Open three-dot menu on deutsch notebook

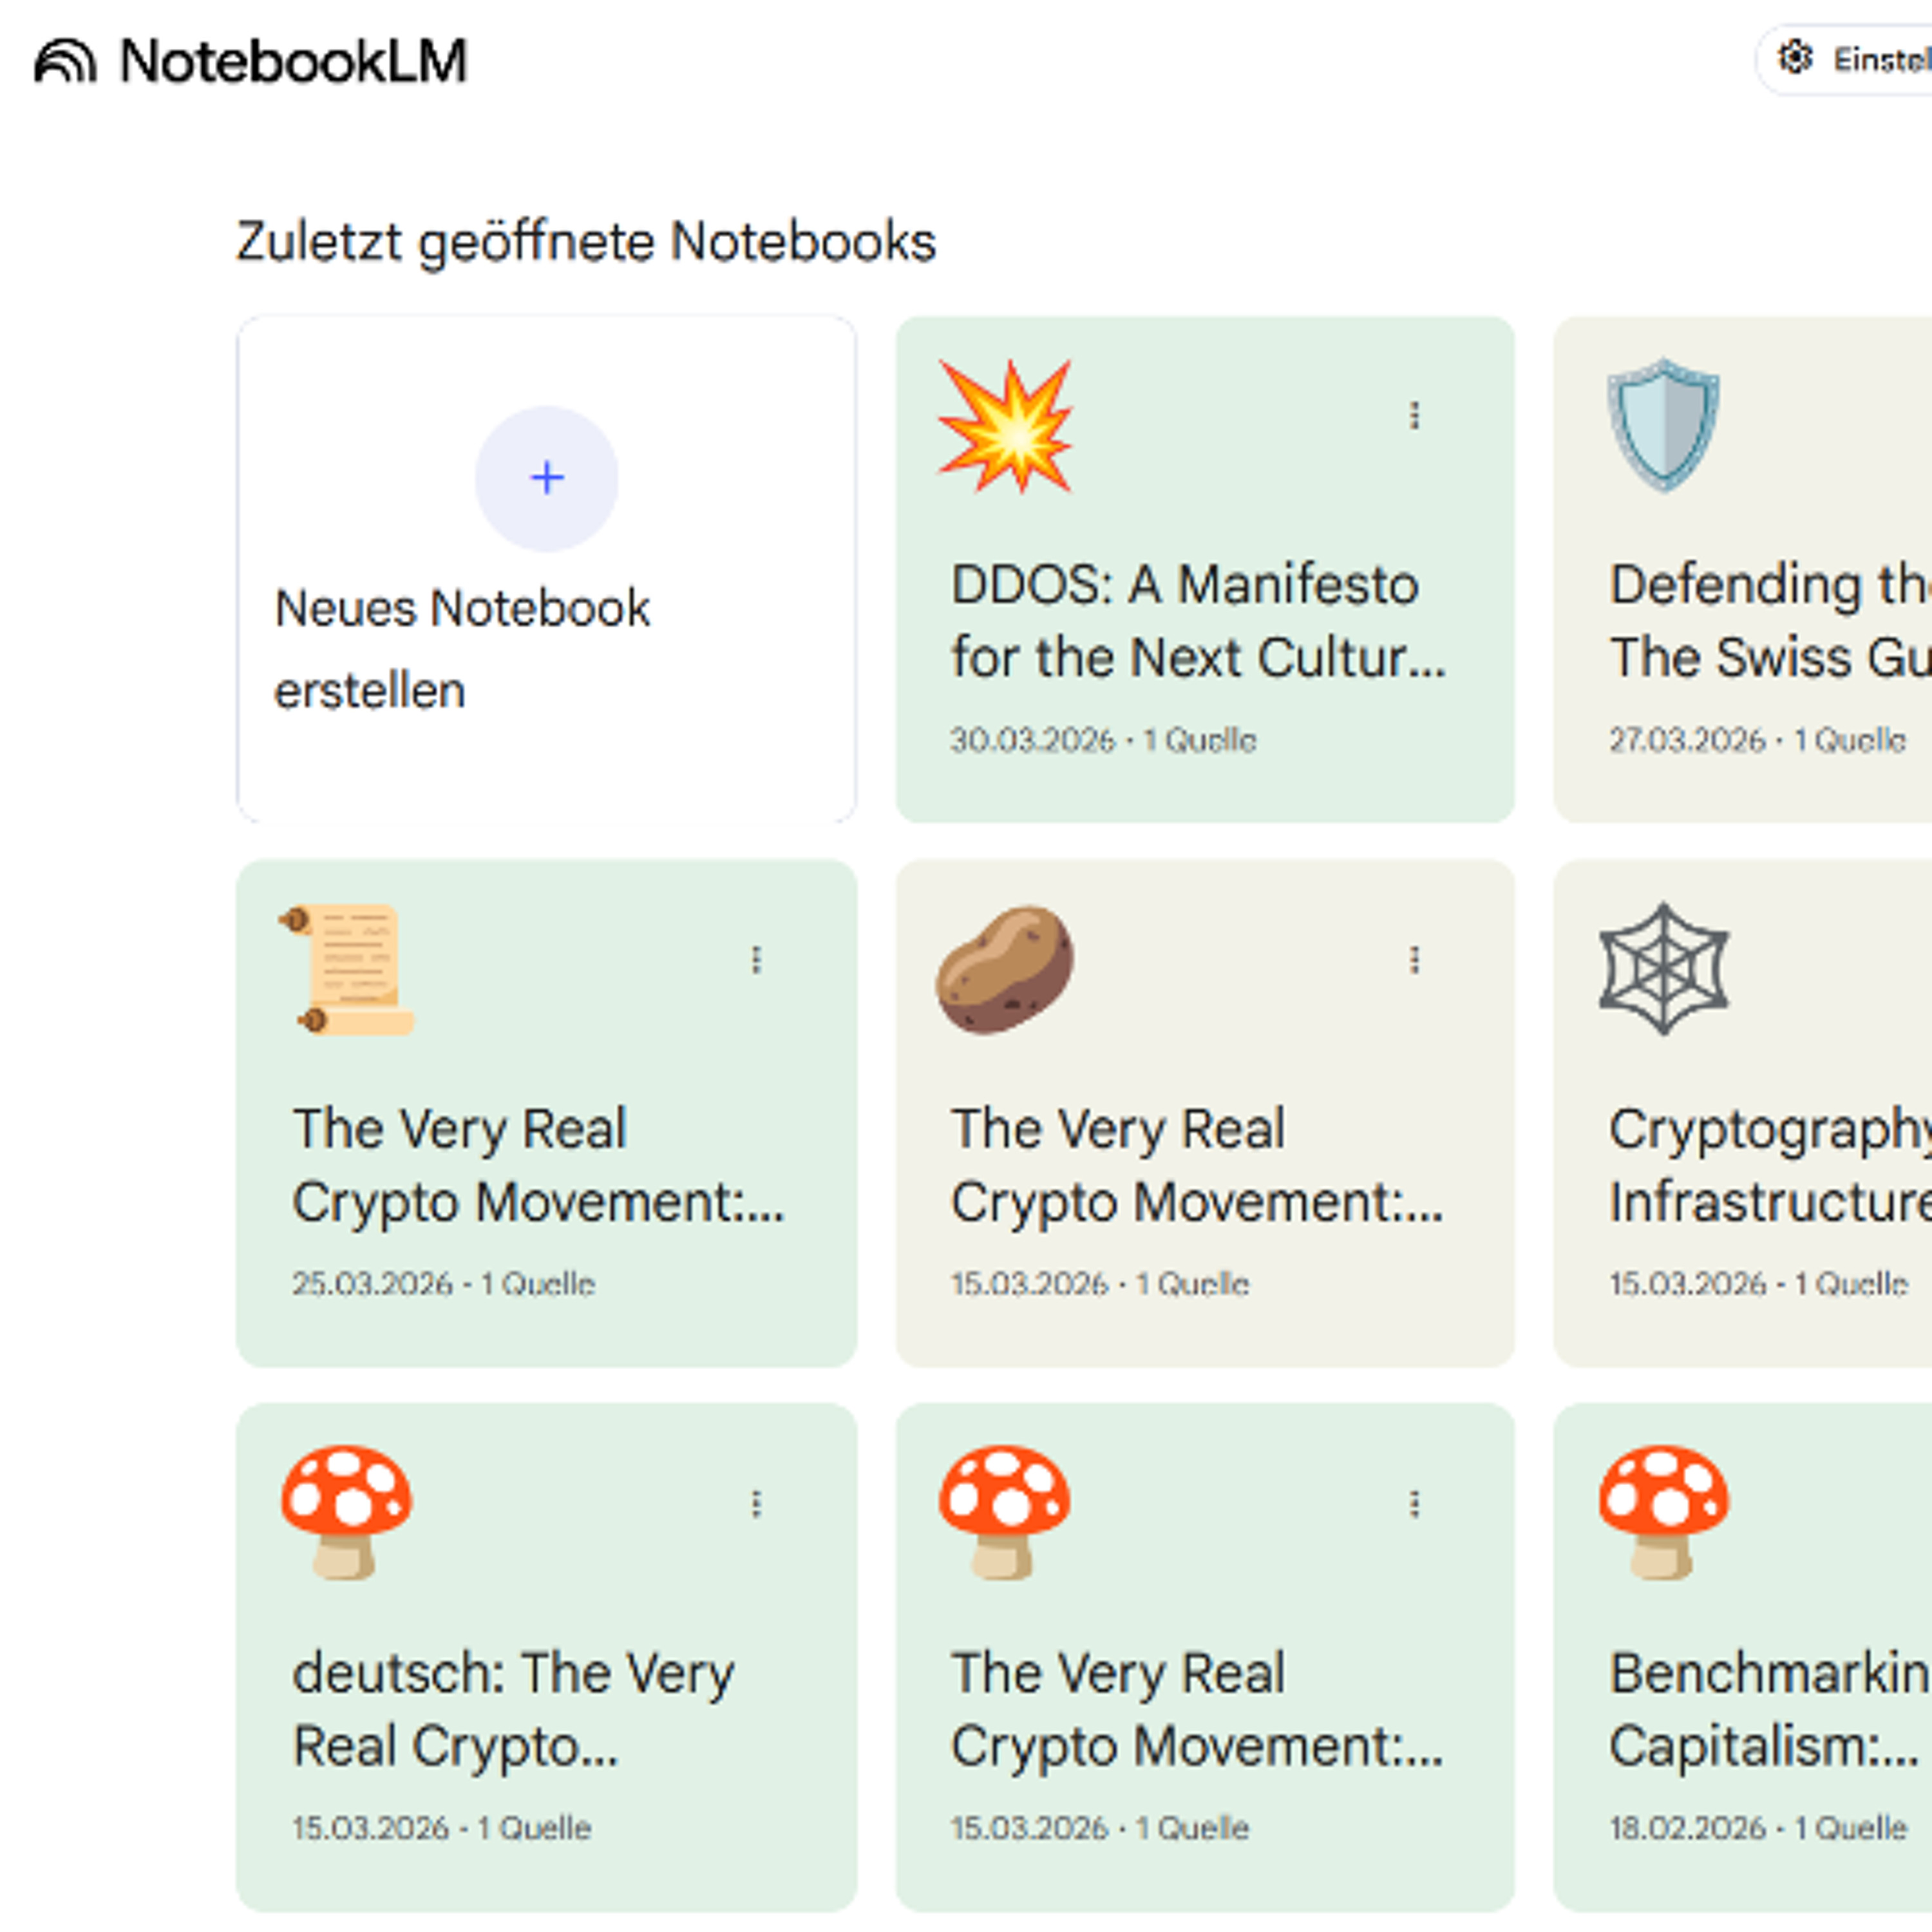coord(756,1504)
